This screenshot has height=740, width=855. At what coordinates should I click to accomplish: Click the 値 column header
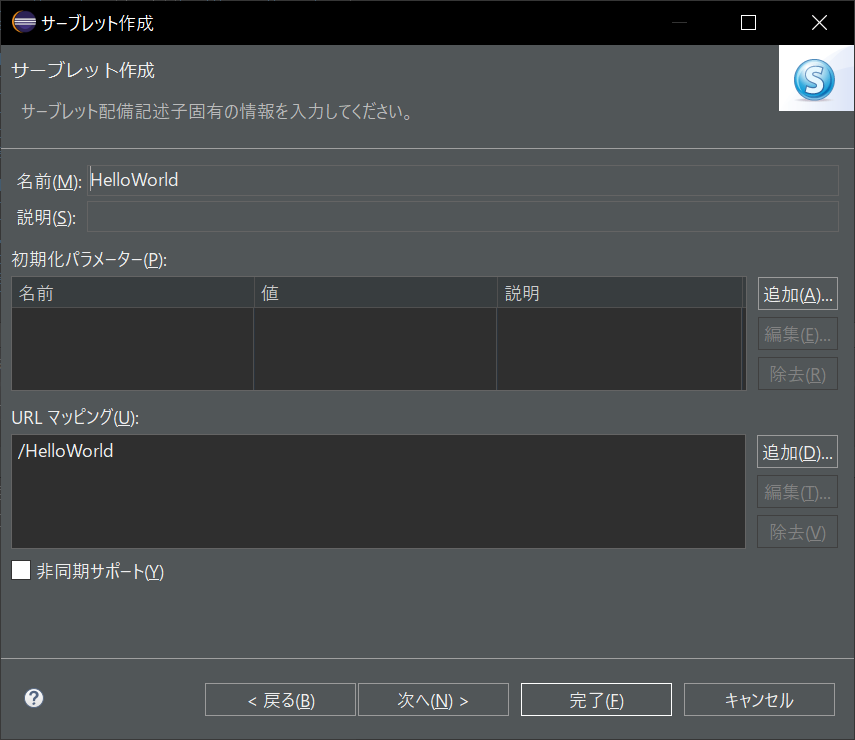375,293
